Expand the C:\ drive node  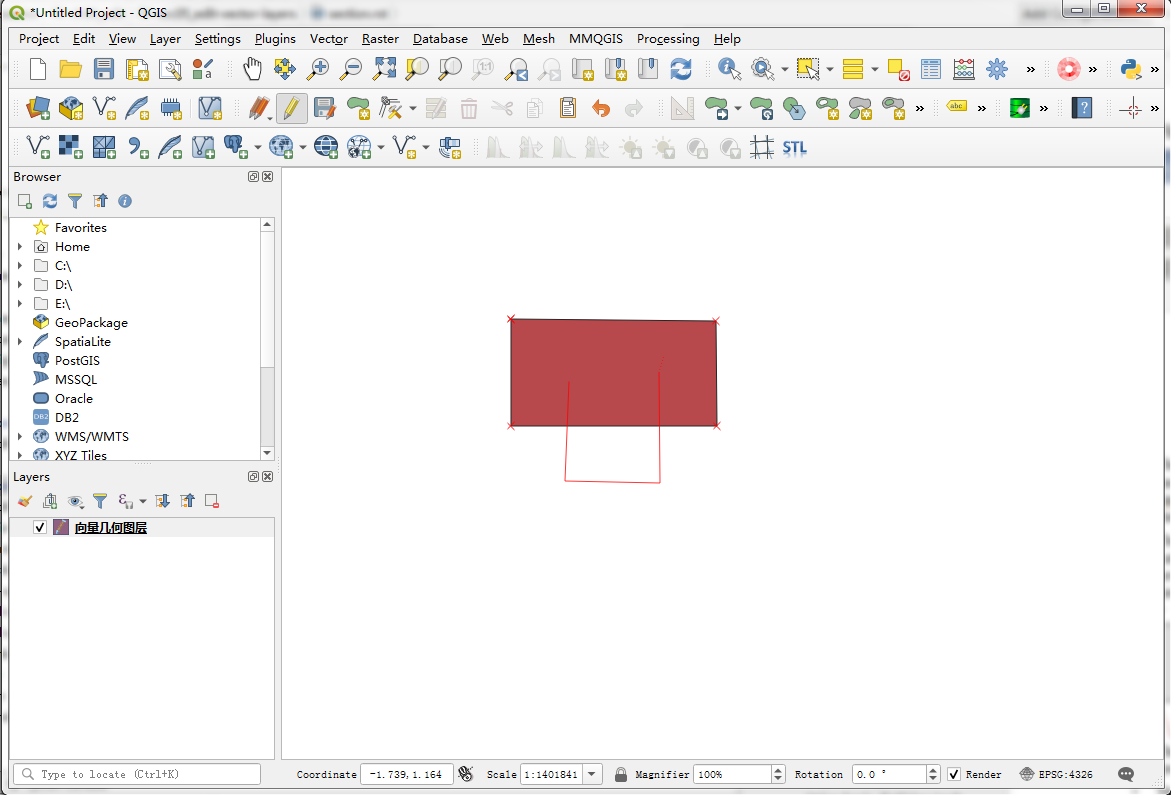pyautogui.click(x=20, y=266)
